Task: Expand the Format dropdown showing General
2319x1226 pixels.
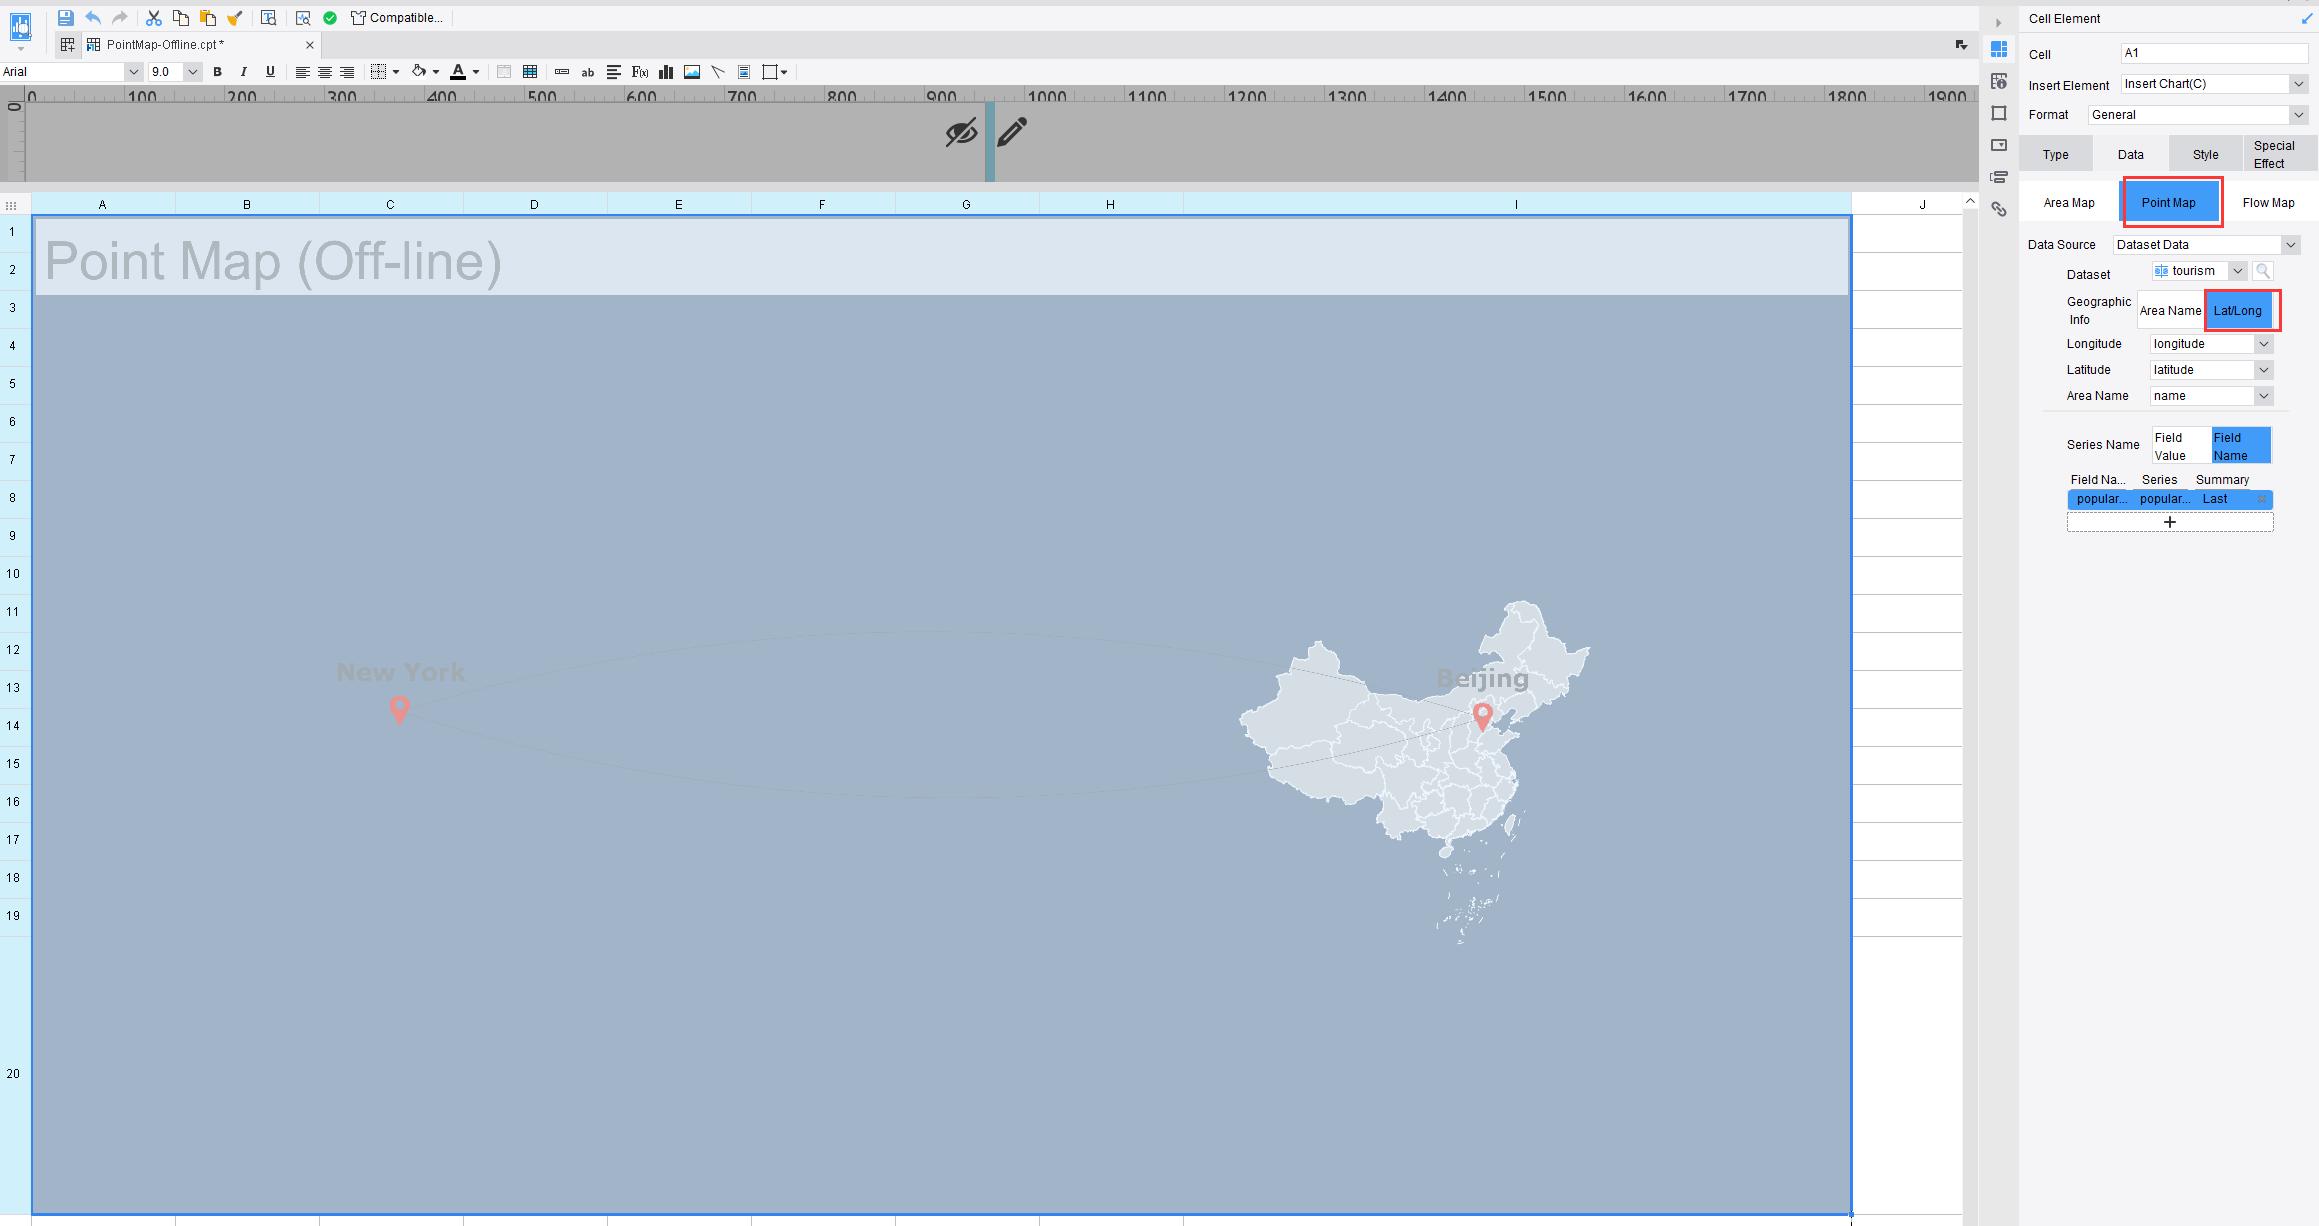Action: tap(2299, 114)
